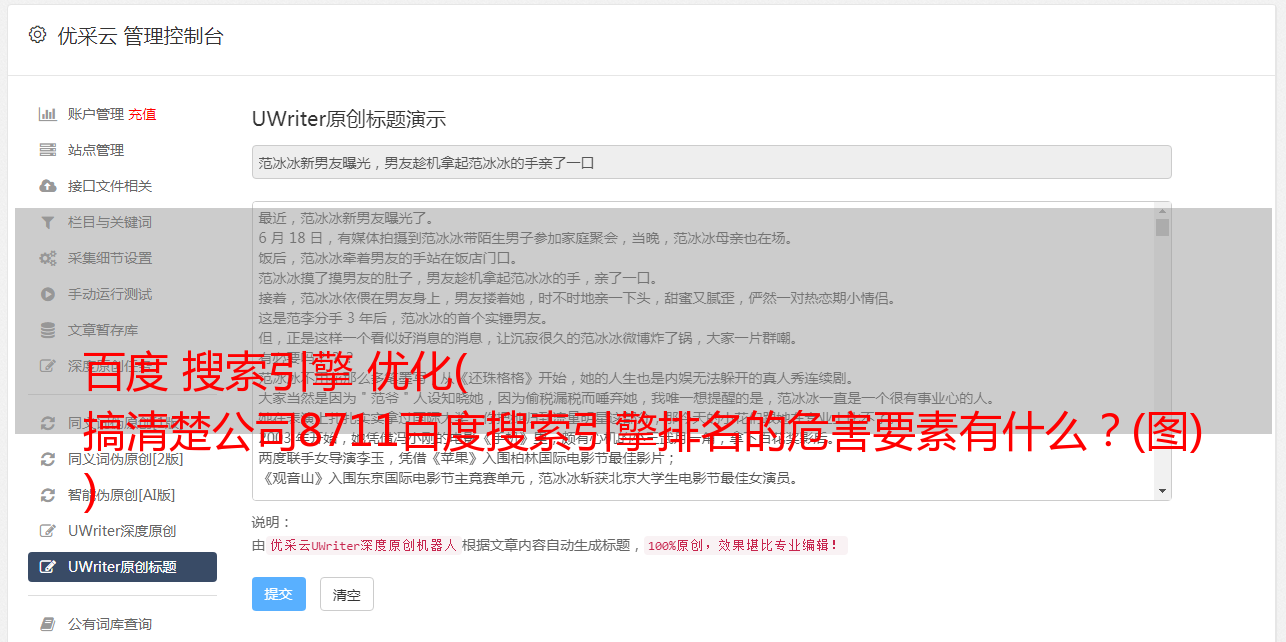The height and width of the screenshot is (642, 1286).
Task: Select the server icon next to 站点管理
Action: [x=47, y=150]
